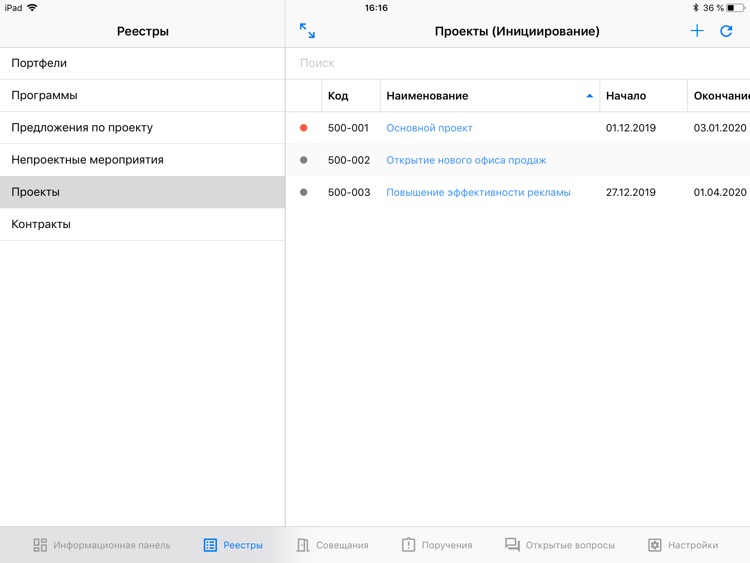The height and width of the screenshot is (563, 750).
Task: Tap grey status dot of 500-002
Action: [303, 160]
